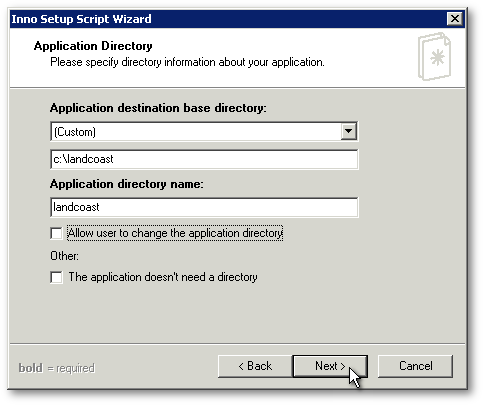Click the Application destination base directory label
Viewport: 483px width, 405px height.
[158, 108]
